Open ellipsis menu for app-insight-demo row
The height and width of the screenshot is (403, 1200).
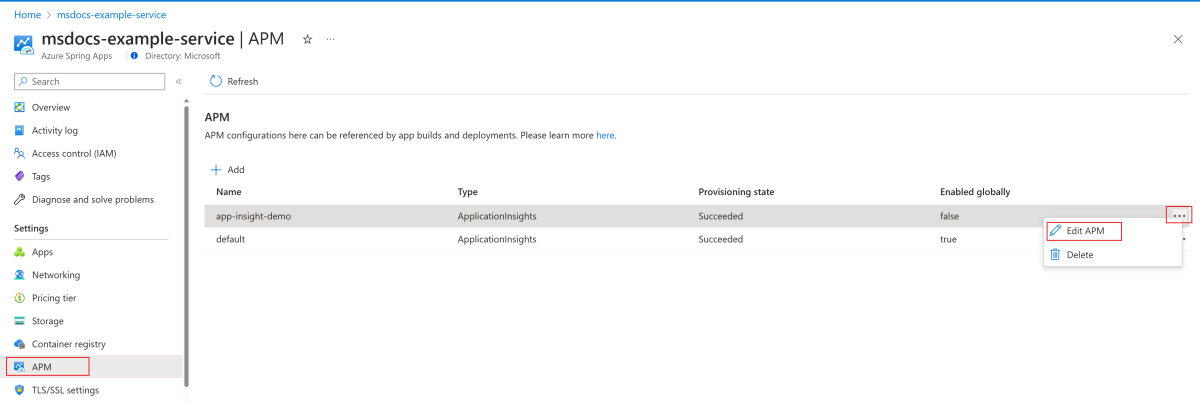pyautogui.click(x=1179, y=215)
